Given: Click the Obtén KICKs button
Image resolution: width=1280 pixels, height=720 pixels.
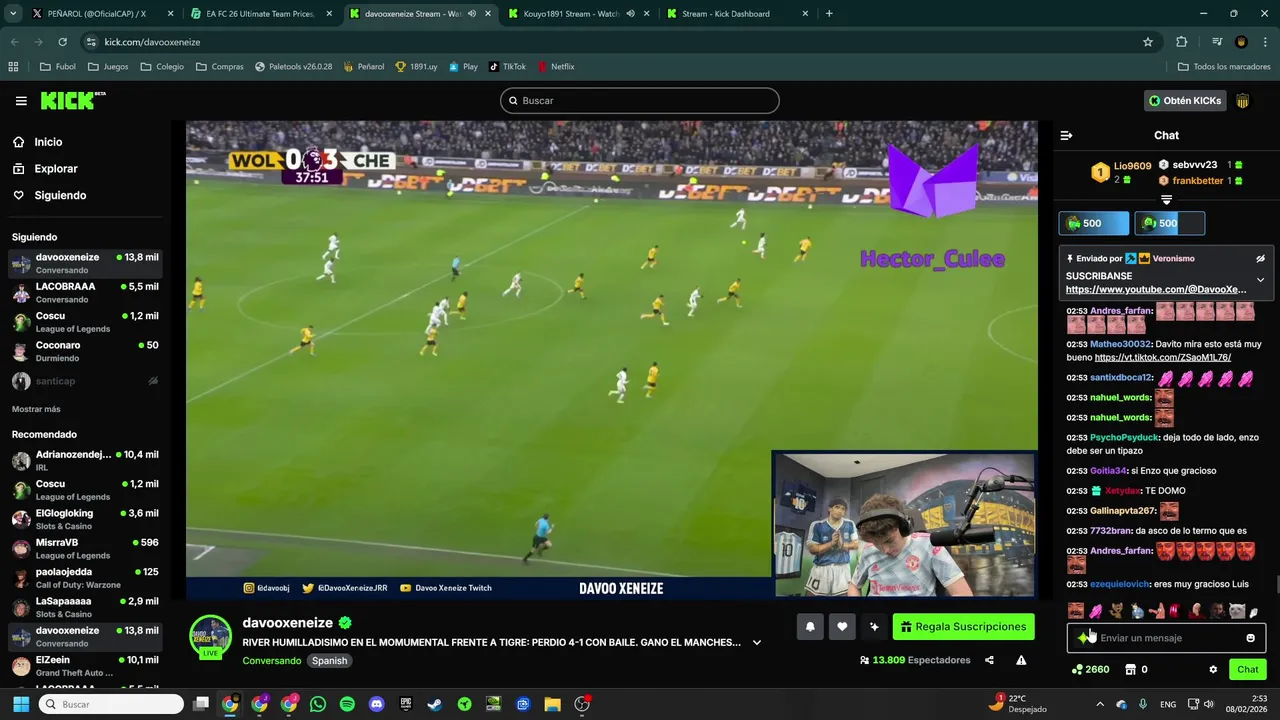Looking at the screenshot, I should (1185, 100).
